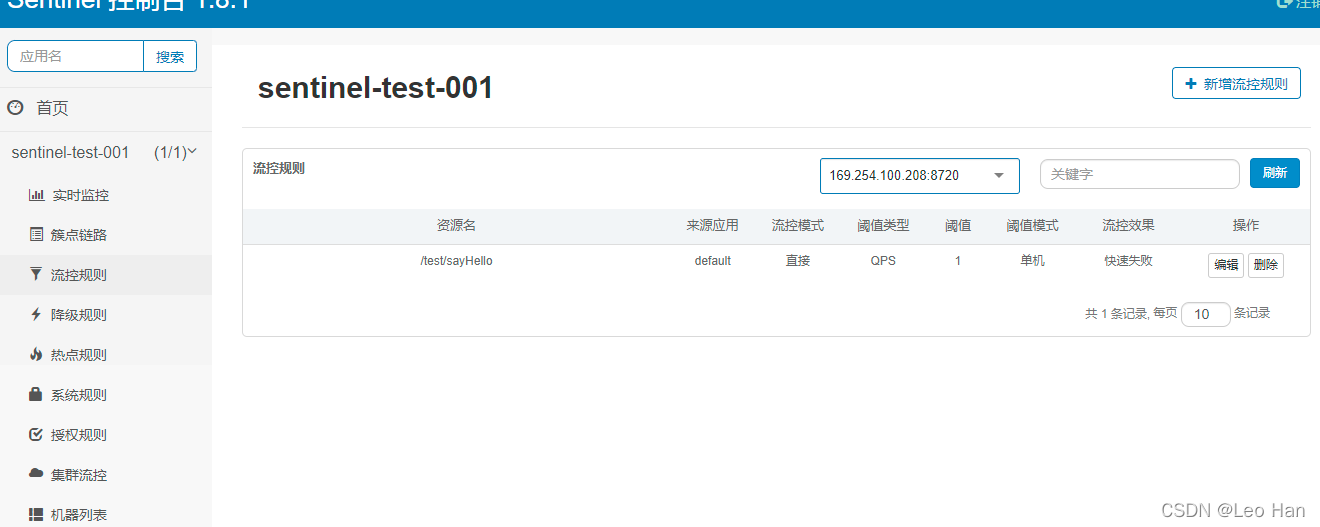Go to 簇点链路 menu item
The image size is (1320, 527).
coord(79,235)
